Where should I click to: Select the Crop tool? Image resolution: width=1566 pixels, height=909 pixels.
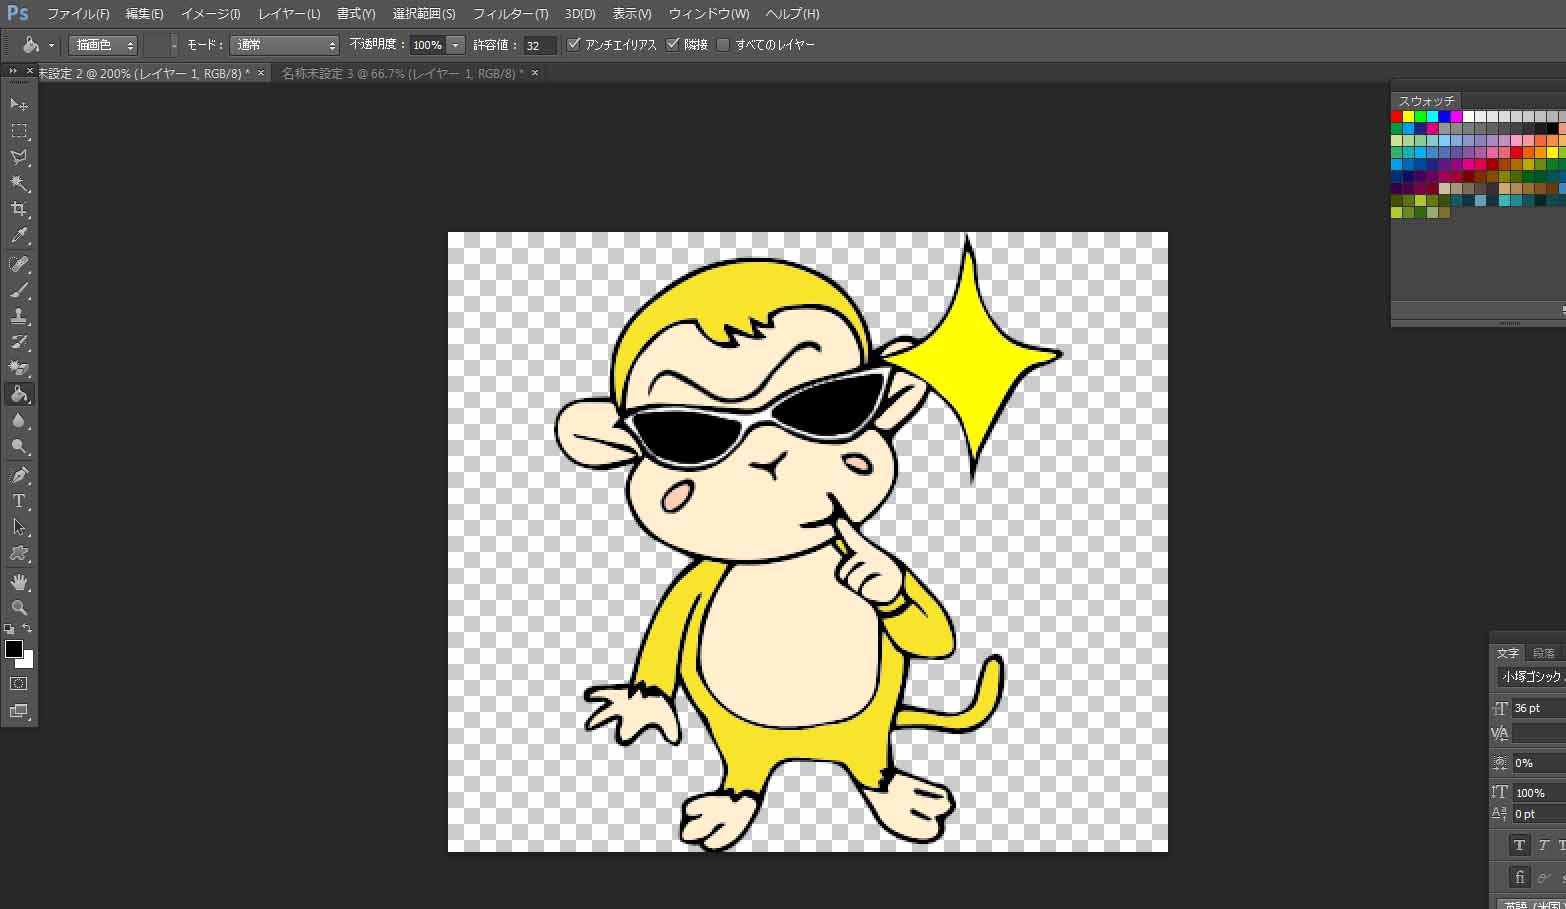(x=19, y=209)
